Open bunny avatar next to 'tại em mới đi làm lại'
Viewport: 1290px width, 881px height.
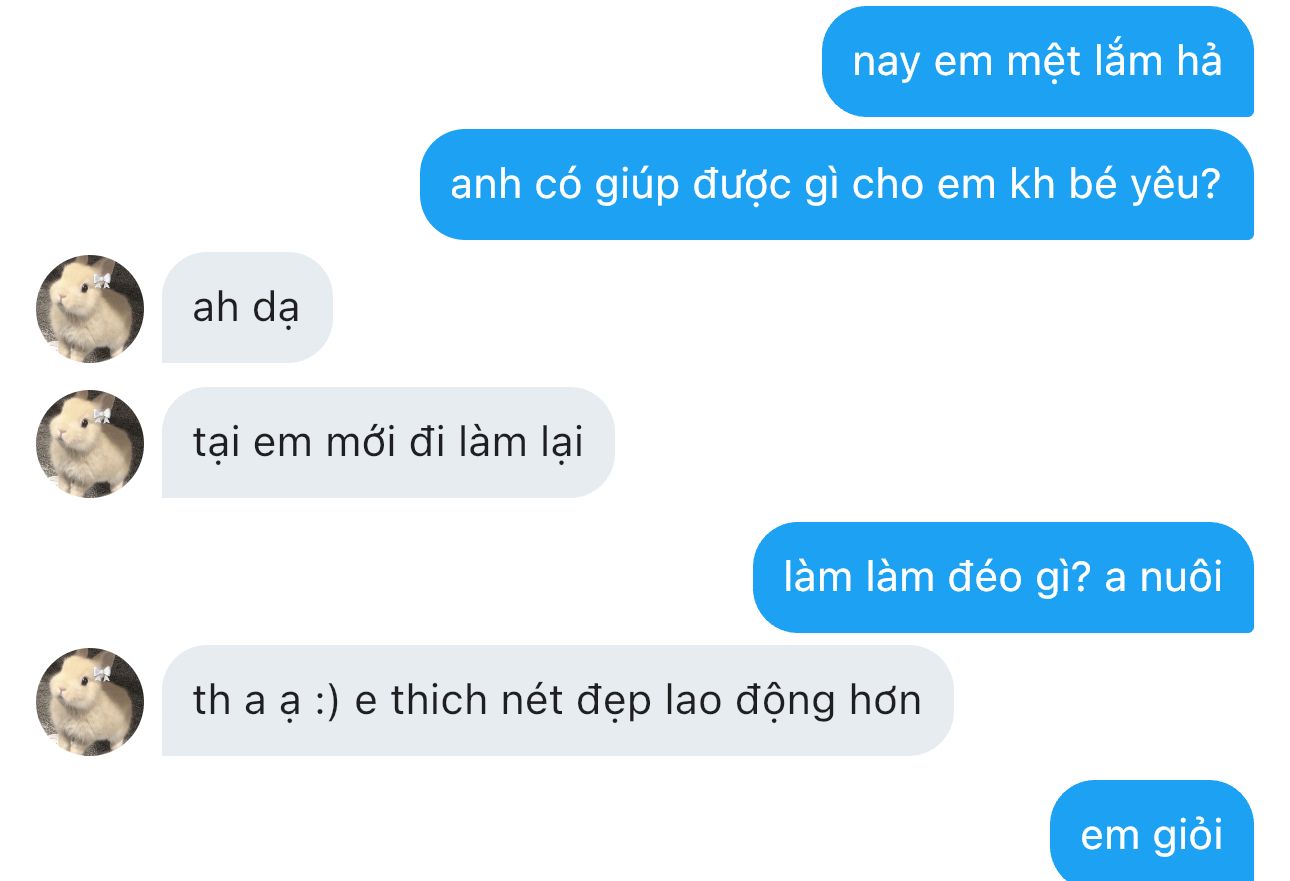[90, 443]
